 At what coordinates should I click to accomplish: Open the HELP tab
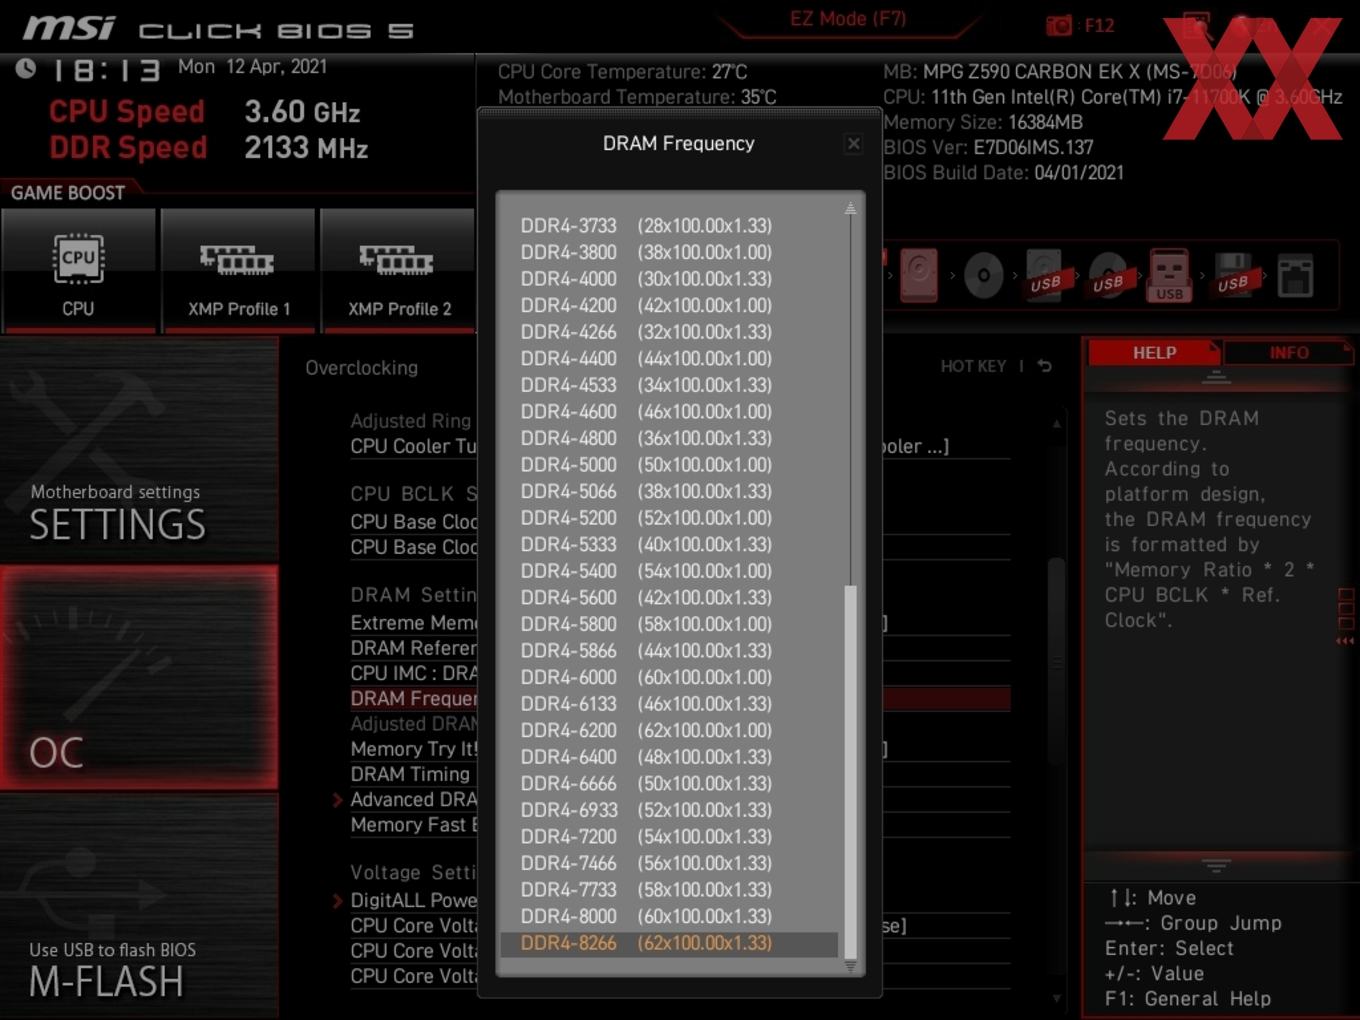point(1154,353)
